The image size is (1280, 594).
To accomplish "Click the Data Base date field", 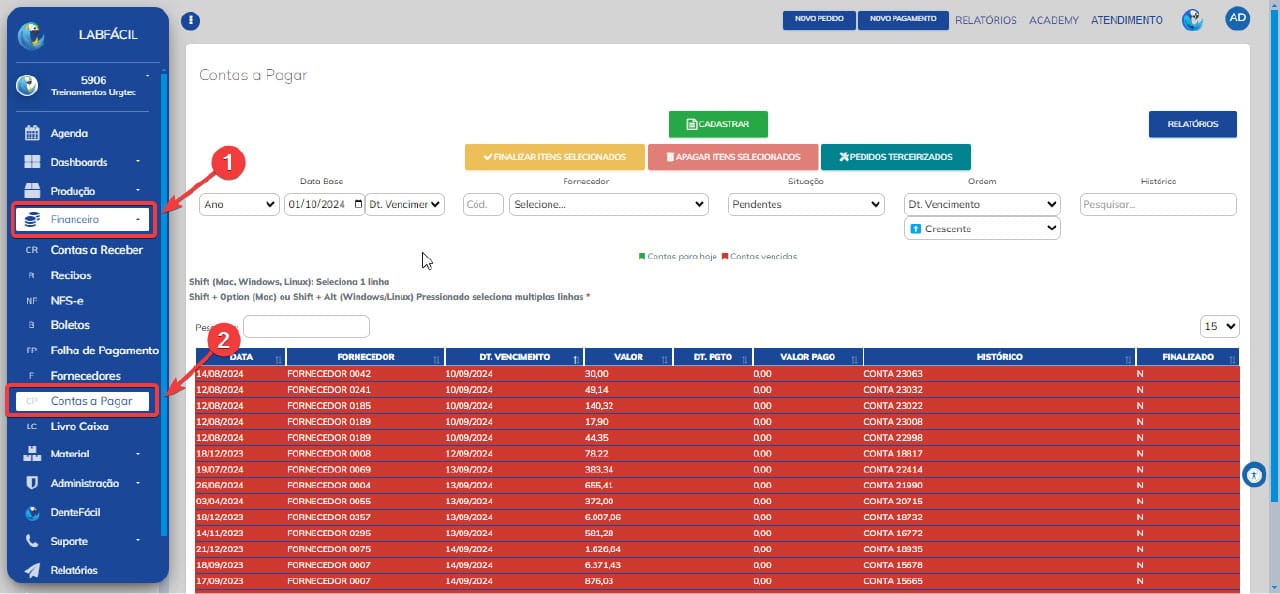I will (324, 204).
